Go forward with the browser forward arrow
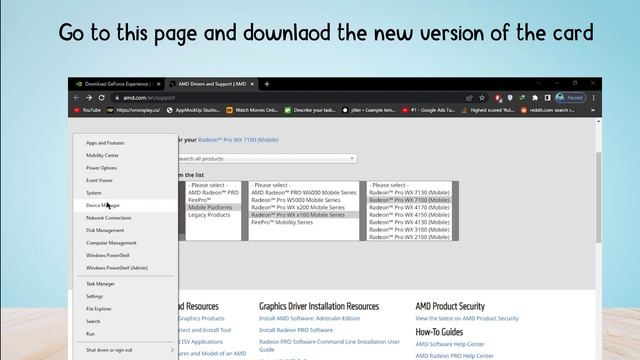 point(89,98)
